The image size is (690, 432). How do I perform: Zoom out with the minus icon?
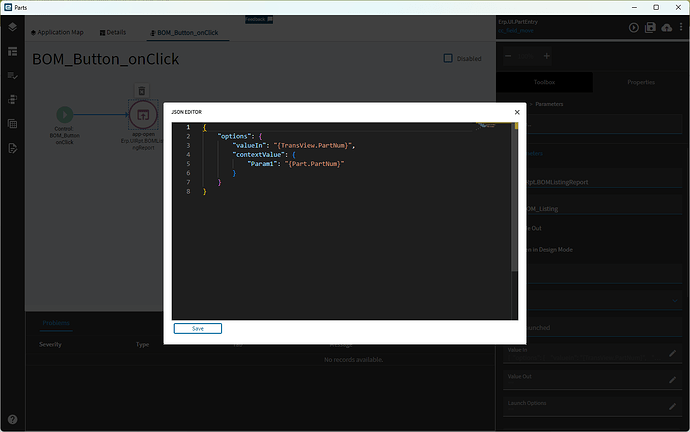(508, 56)
